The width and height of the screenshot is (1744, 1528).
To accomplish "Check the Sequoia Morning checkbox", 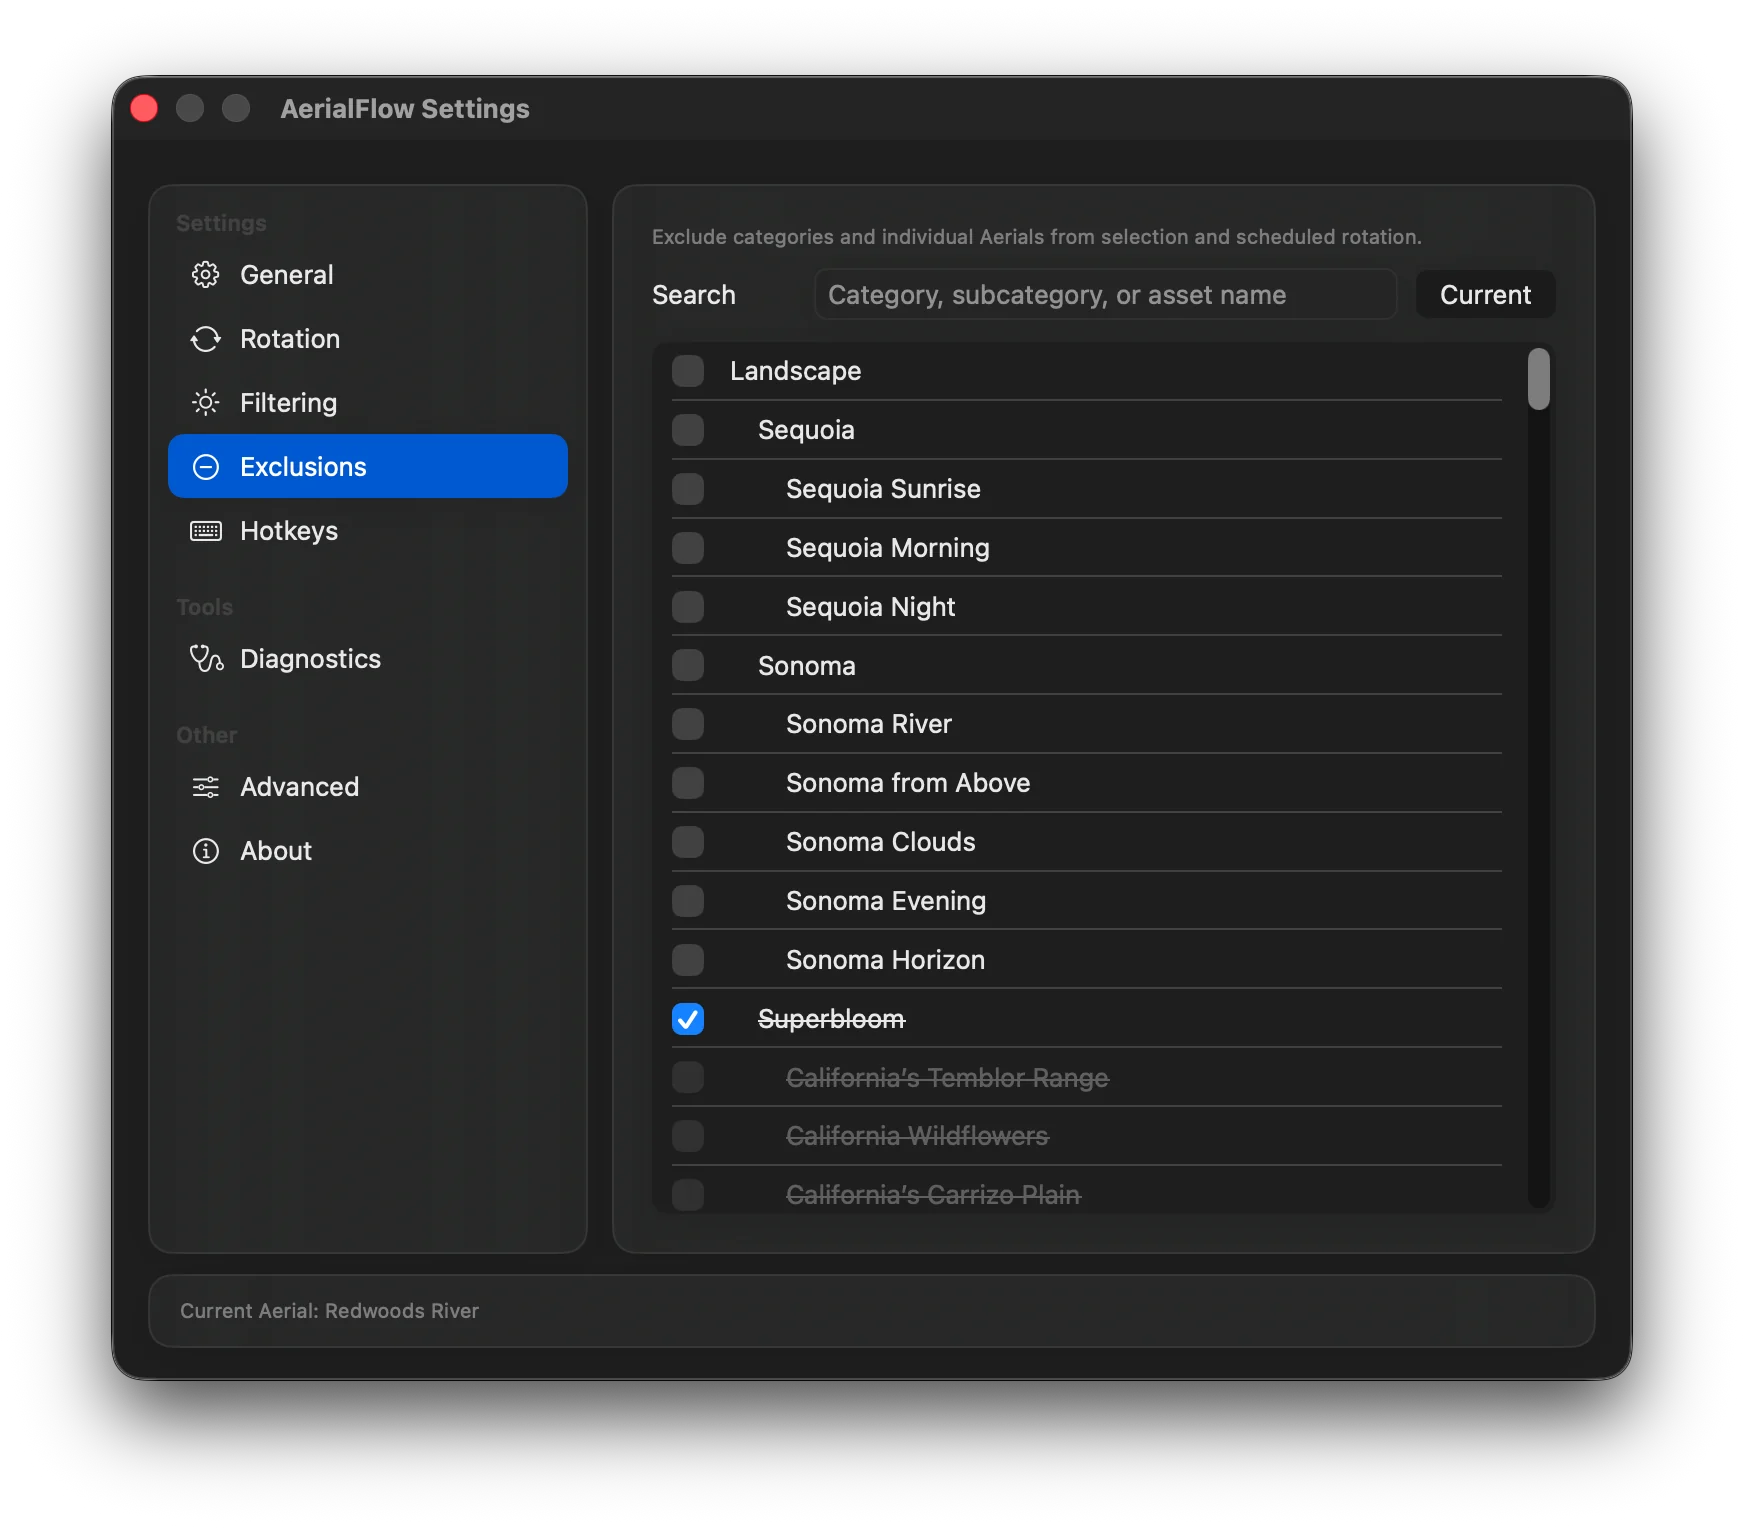I will 688,548.
